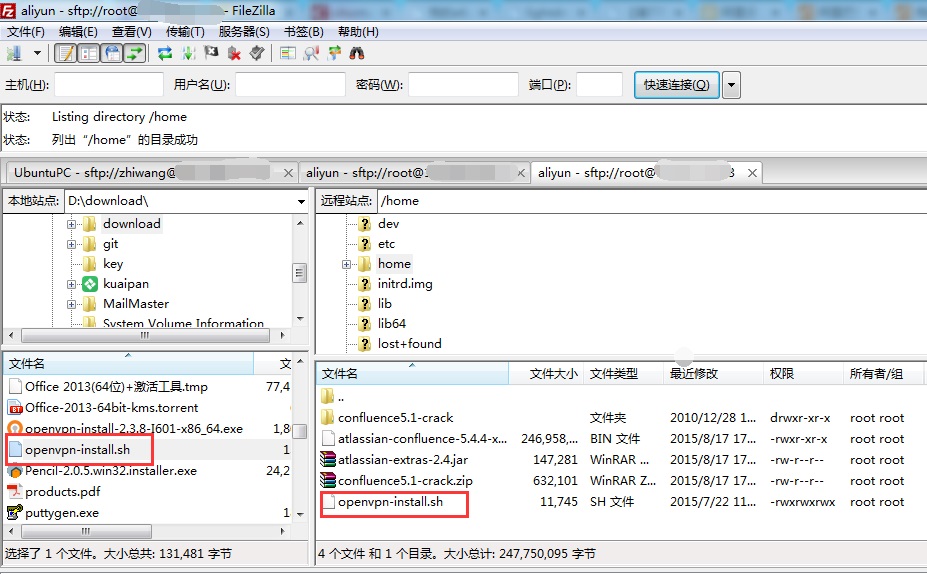Click the disconnect from server icon
Image resolution: width=927 pixels, height=574 pixels.
coord(234,53)
